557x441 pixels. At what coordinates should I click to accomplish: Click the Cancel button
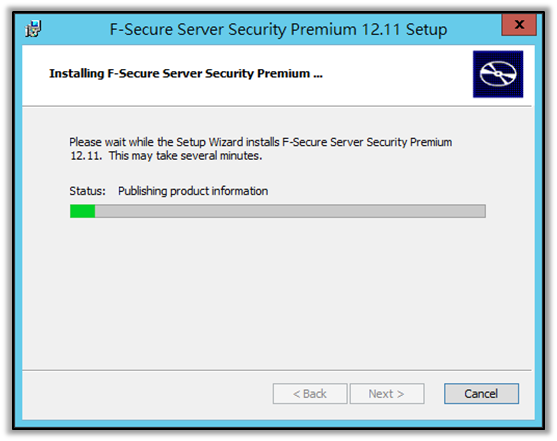click(x=481, y=393)
